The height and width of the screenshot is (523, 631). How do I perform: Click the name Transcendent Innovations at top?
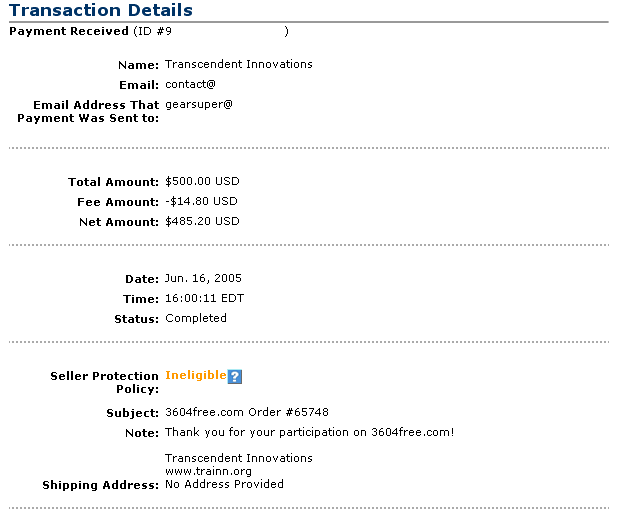pos(239,64)
